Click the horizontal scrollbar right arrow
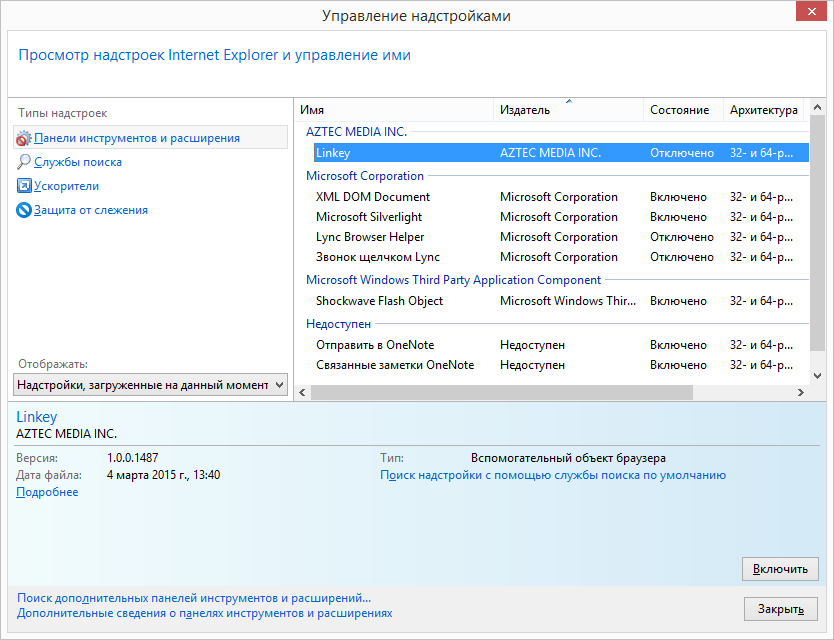Viewport: 834px width, 640px height. click(800, 393)
